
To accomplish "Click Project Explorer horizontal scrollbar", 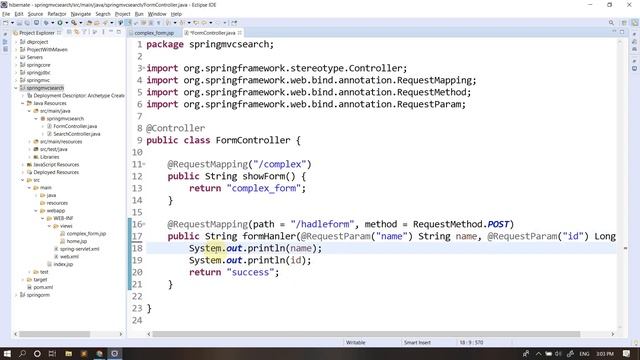I will [x=54, y=334].
